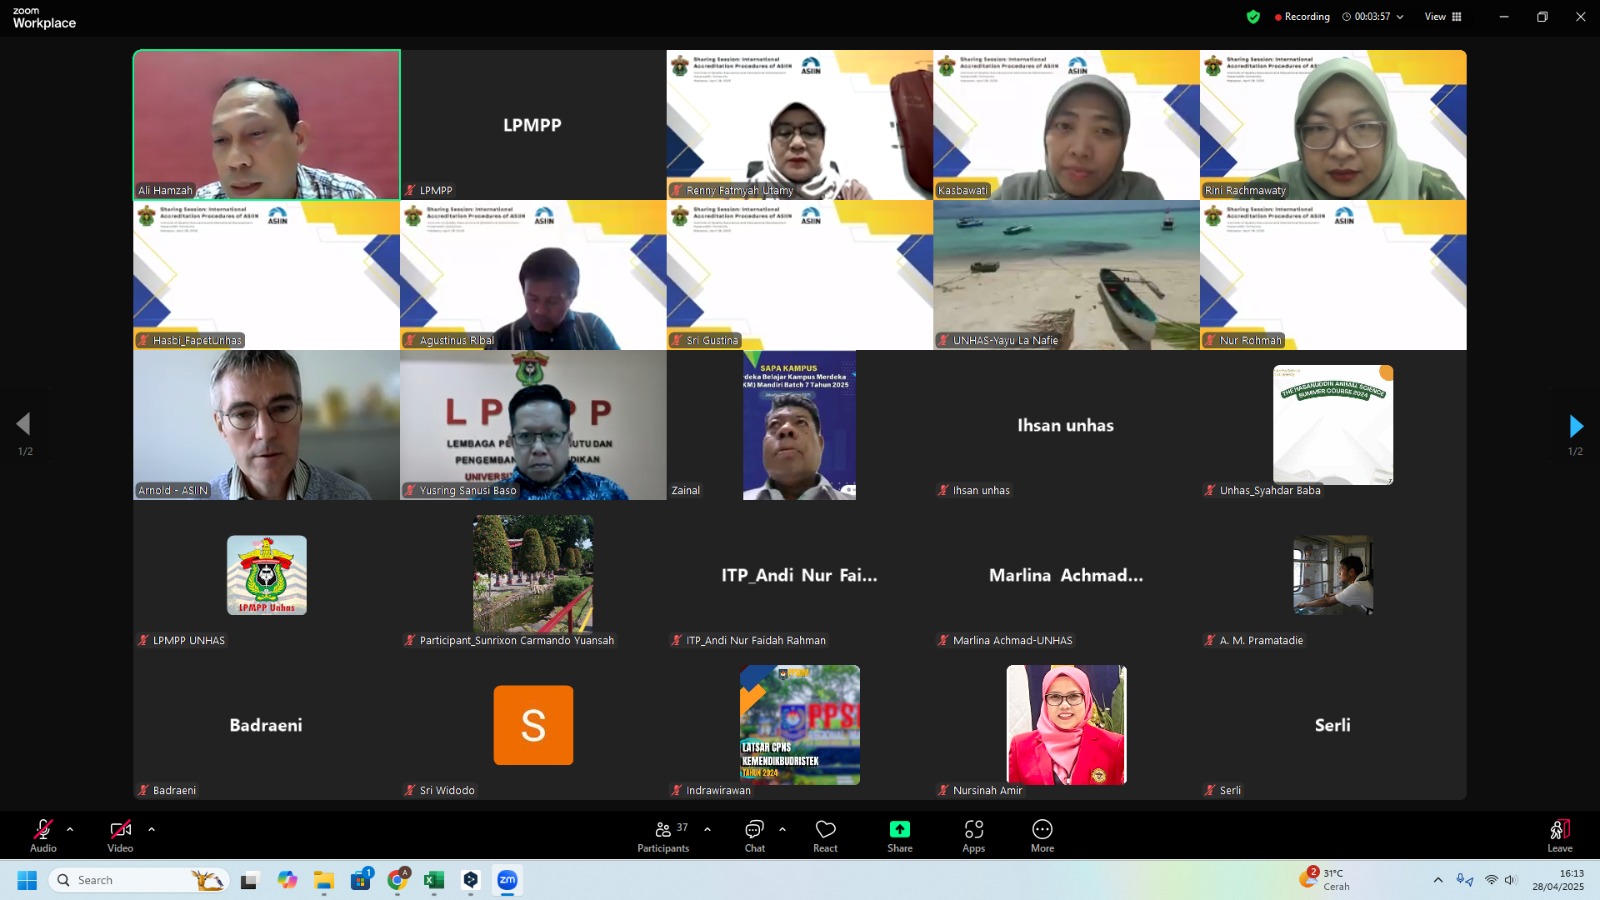Click the green encryption shield icon
Screen dimensions: 1600x900
coord(1253,17)
